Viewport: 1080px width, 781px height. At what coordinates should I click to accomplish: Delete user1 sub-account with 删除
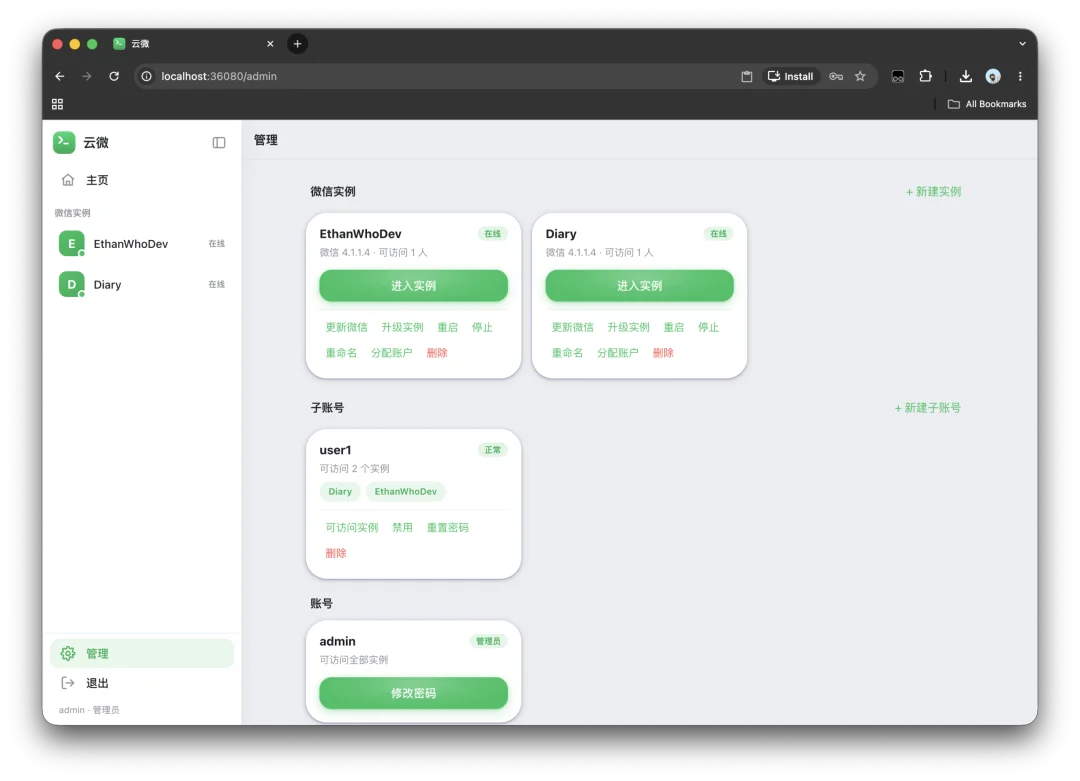point(336,553)
